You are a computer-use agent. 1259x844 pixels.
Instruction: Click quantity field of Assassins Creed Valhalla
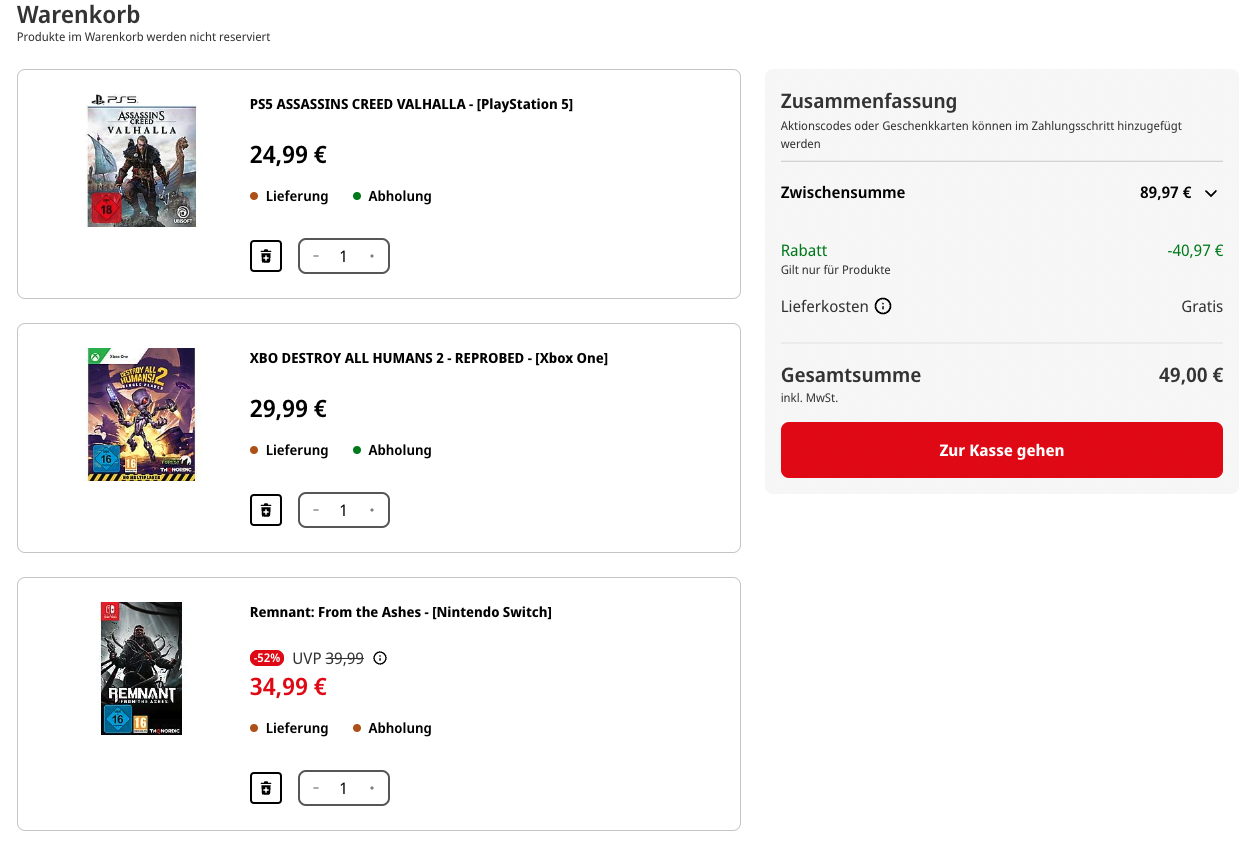point(343,256)
